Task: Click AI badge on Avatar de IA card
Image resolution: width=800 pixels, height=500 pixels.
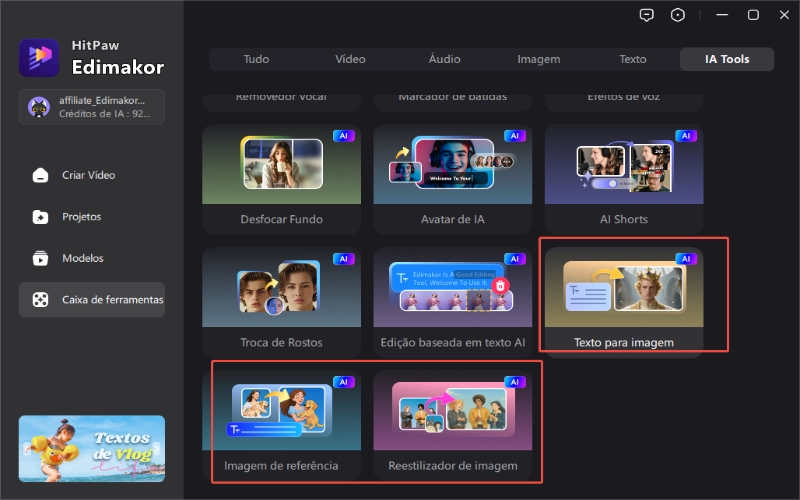Action: point(515,136)
